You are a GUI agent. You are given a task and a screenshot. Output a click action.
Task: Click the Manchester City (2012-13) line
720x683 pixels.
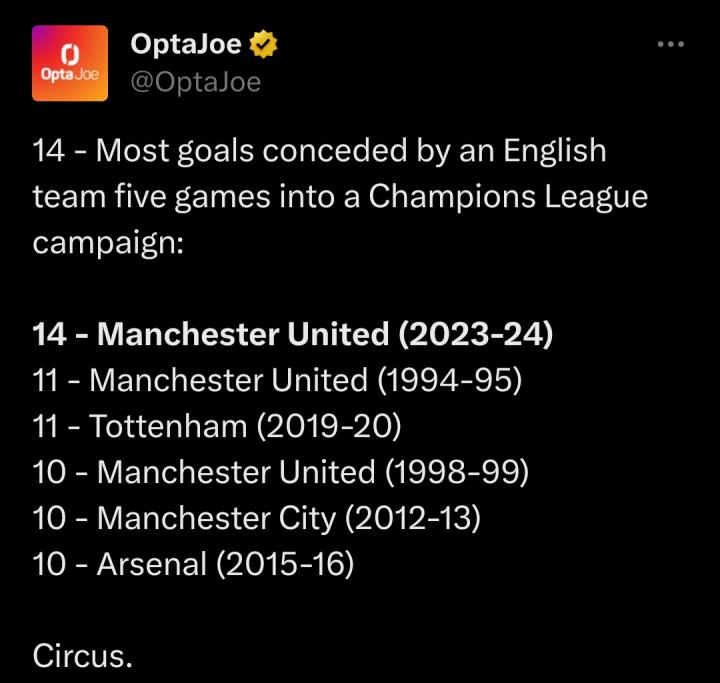(x=257, y=519)
